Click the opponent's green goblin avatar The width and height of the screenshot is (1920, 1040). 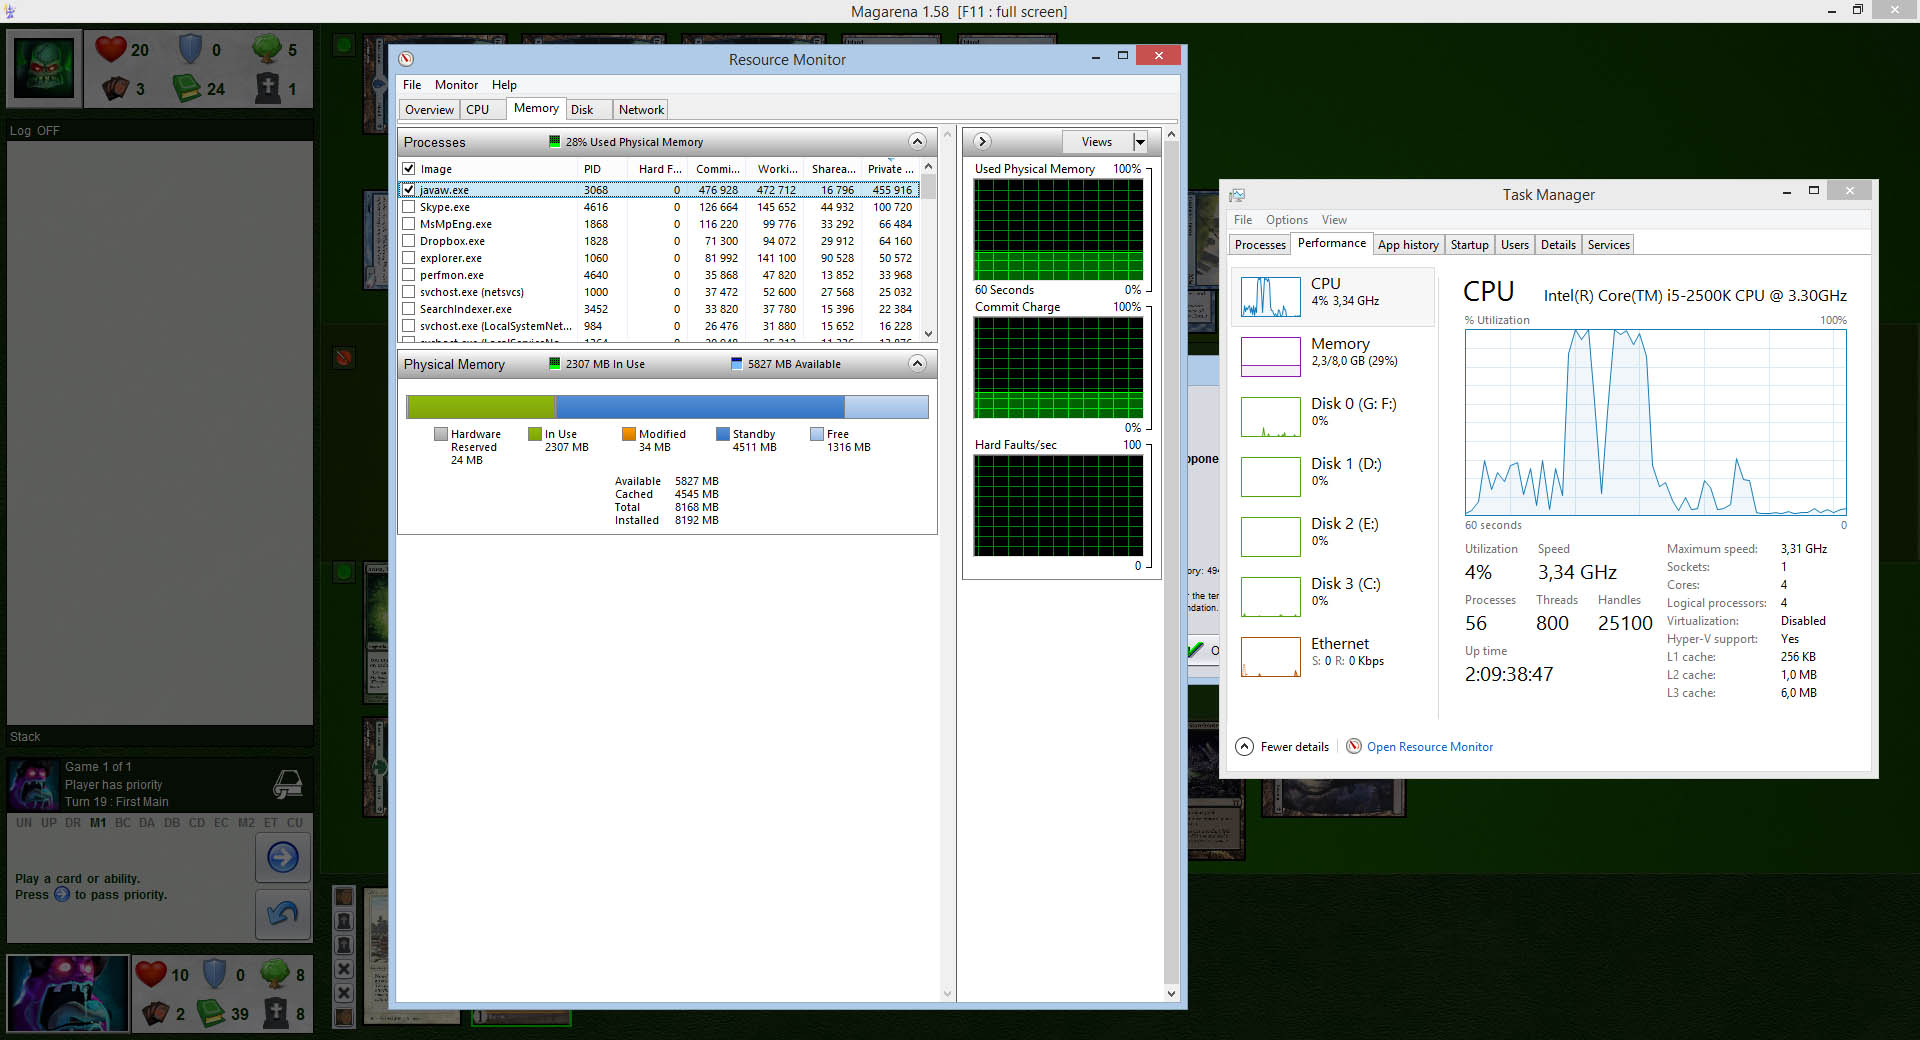(43, 68)
